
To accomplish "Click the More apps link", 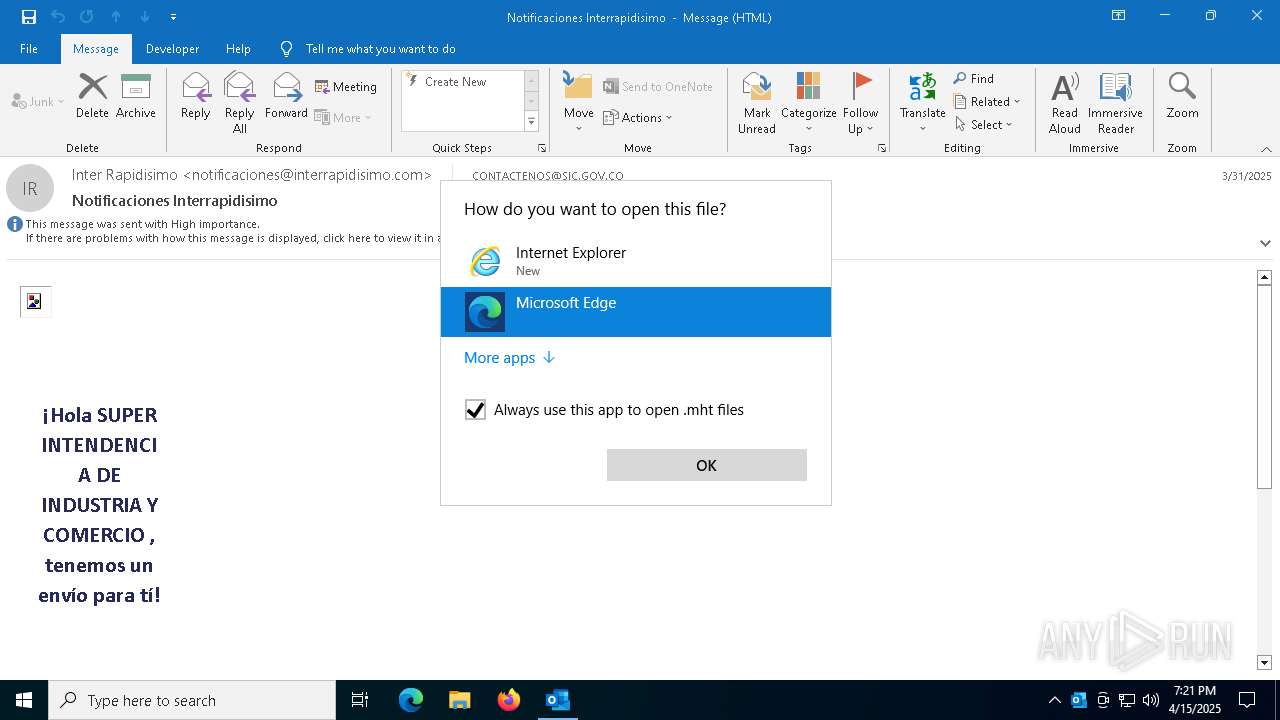I will (509, 358).
